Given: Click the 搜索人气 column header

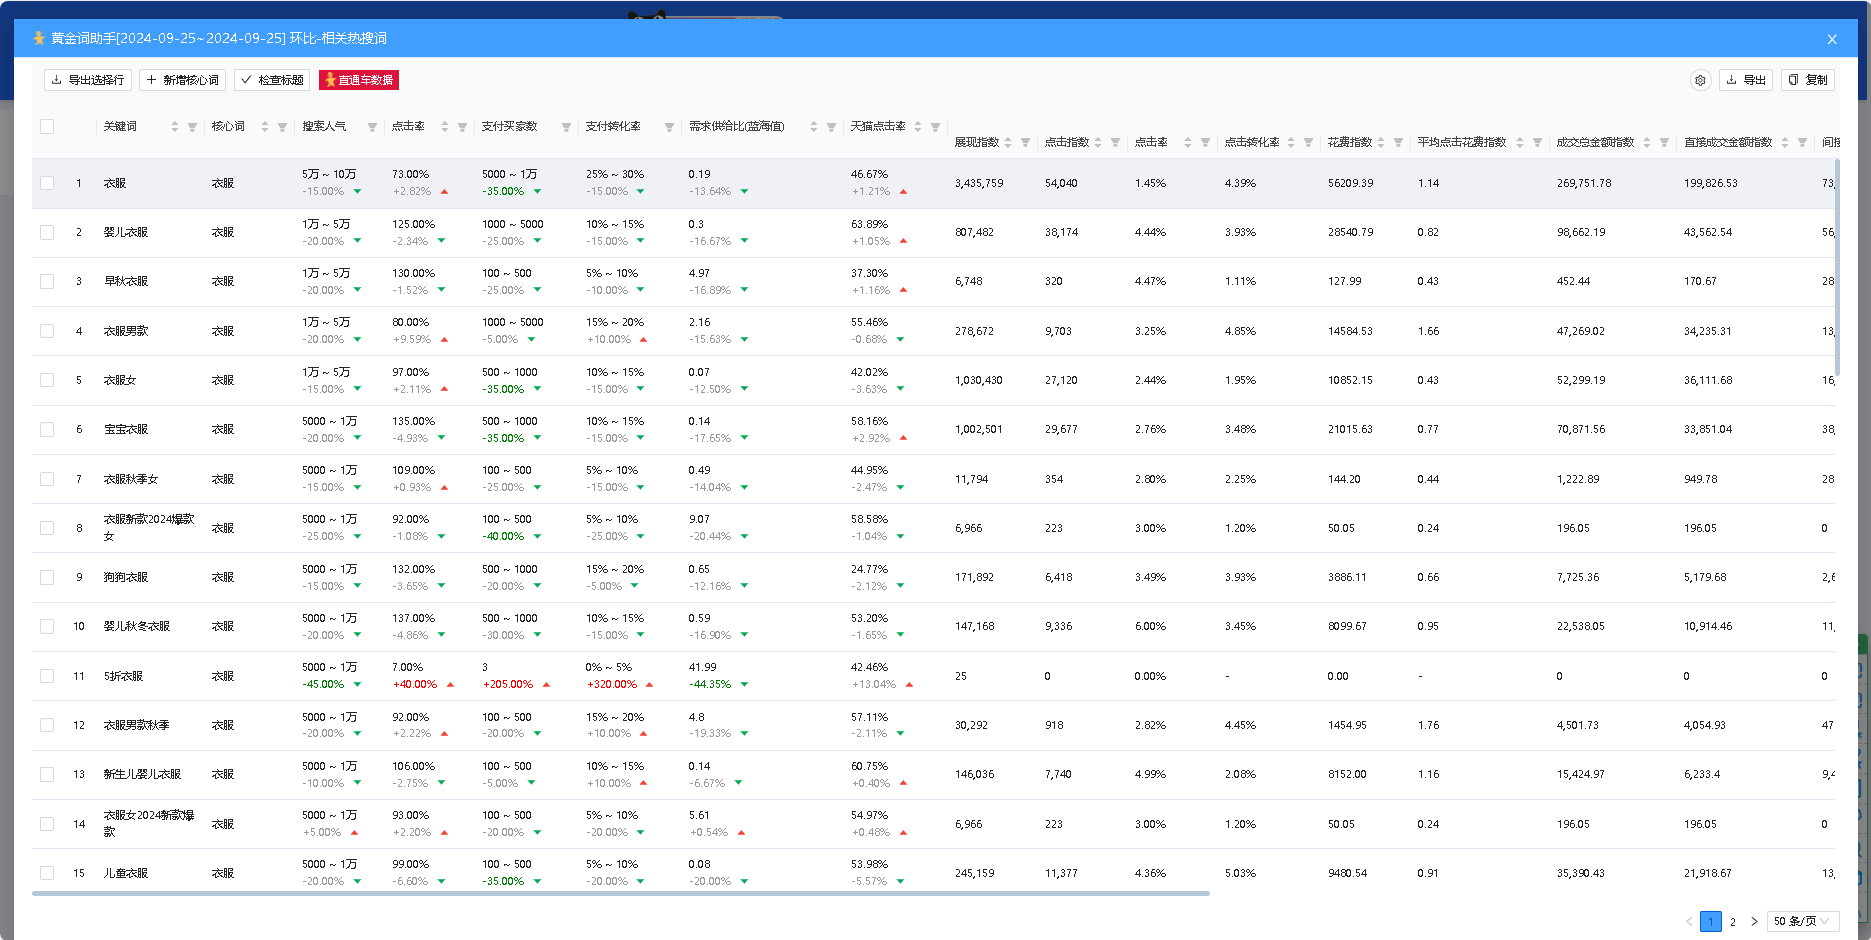Looking at the screenshot, I should (x=324, y=127).
